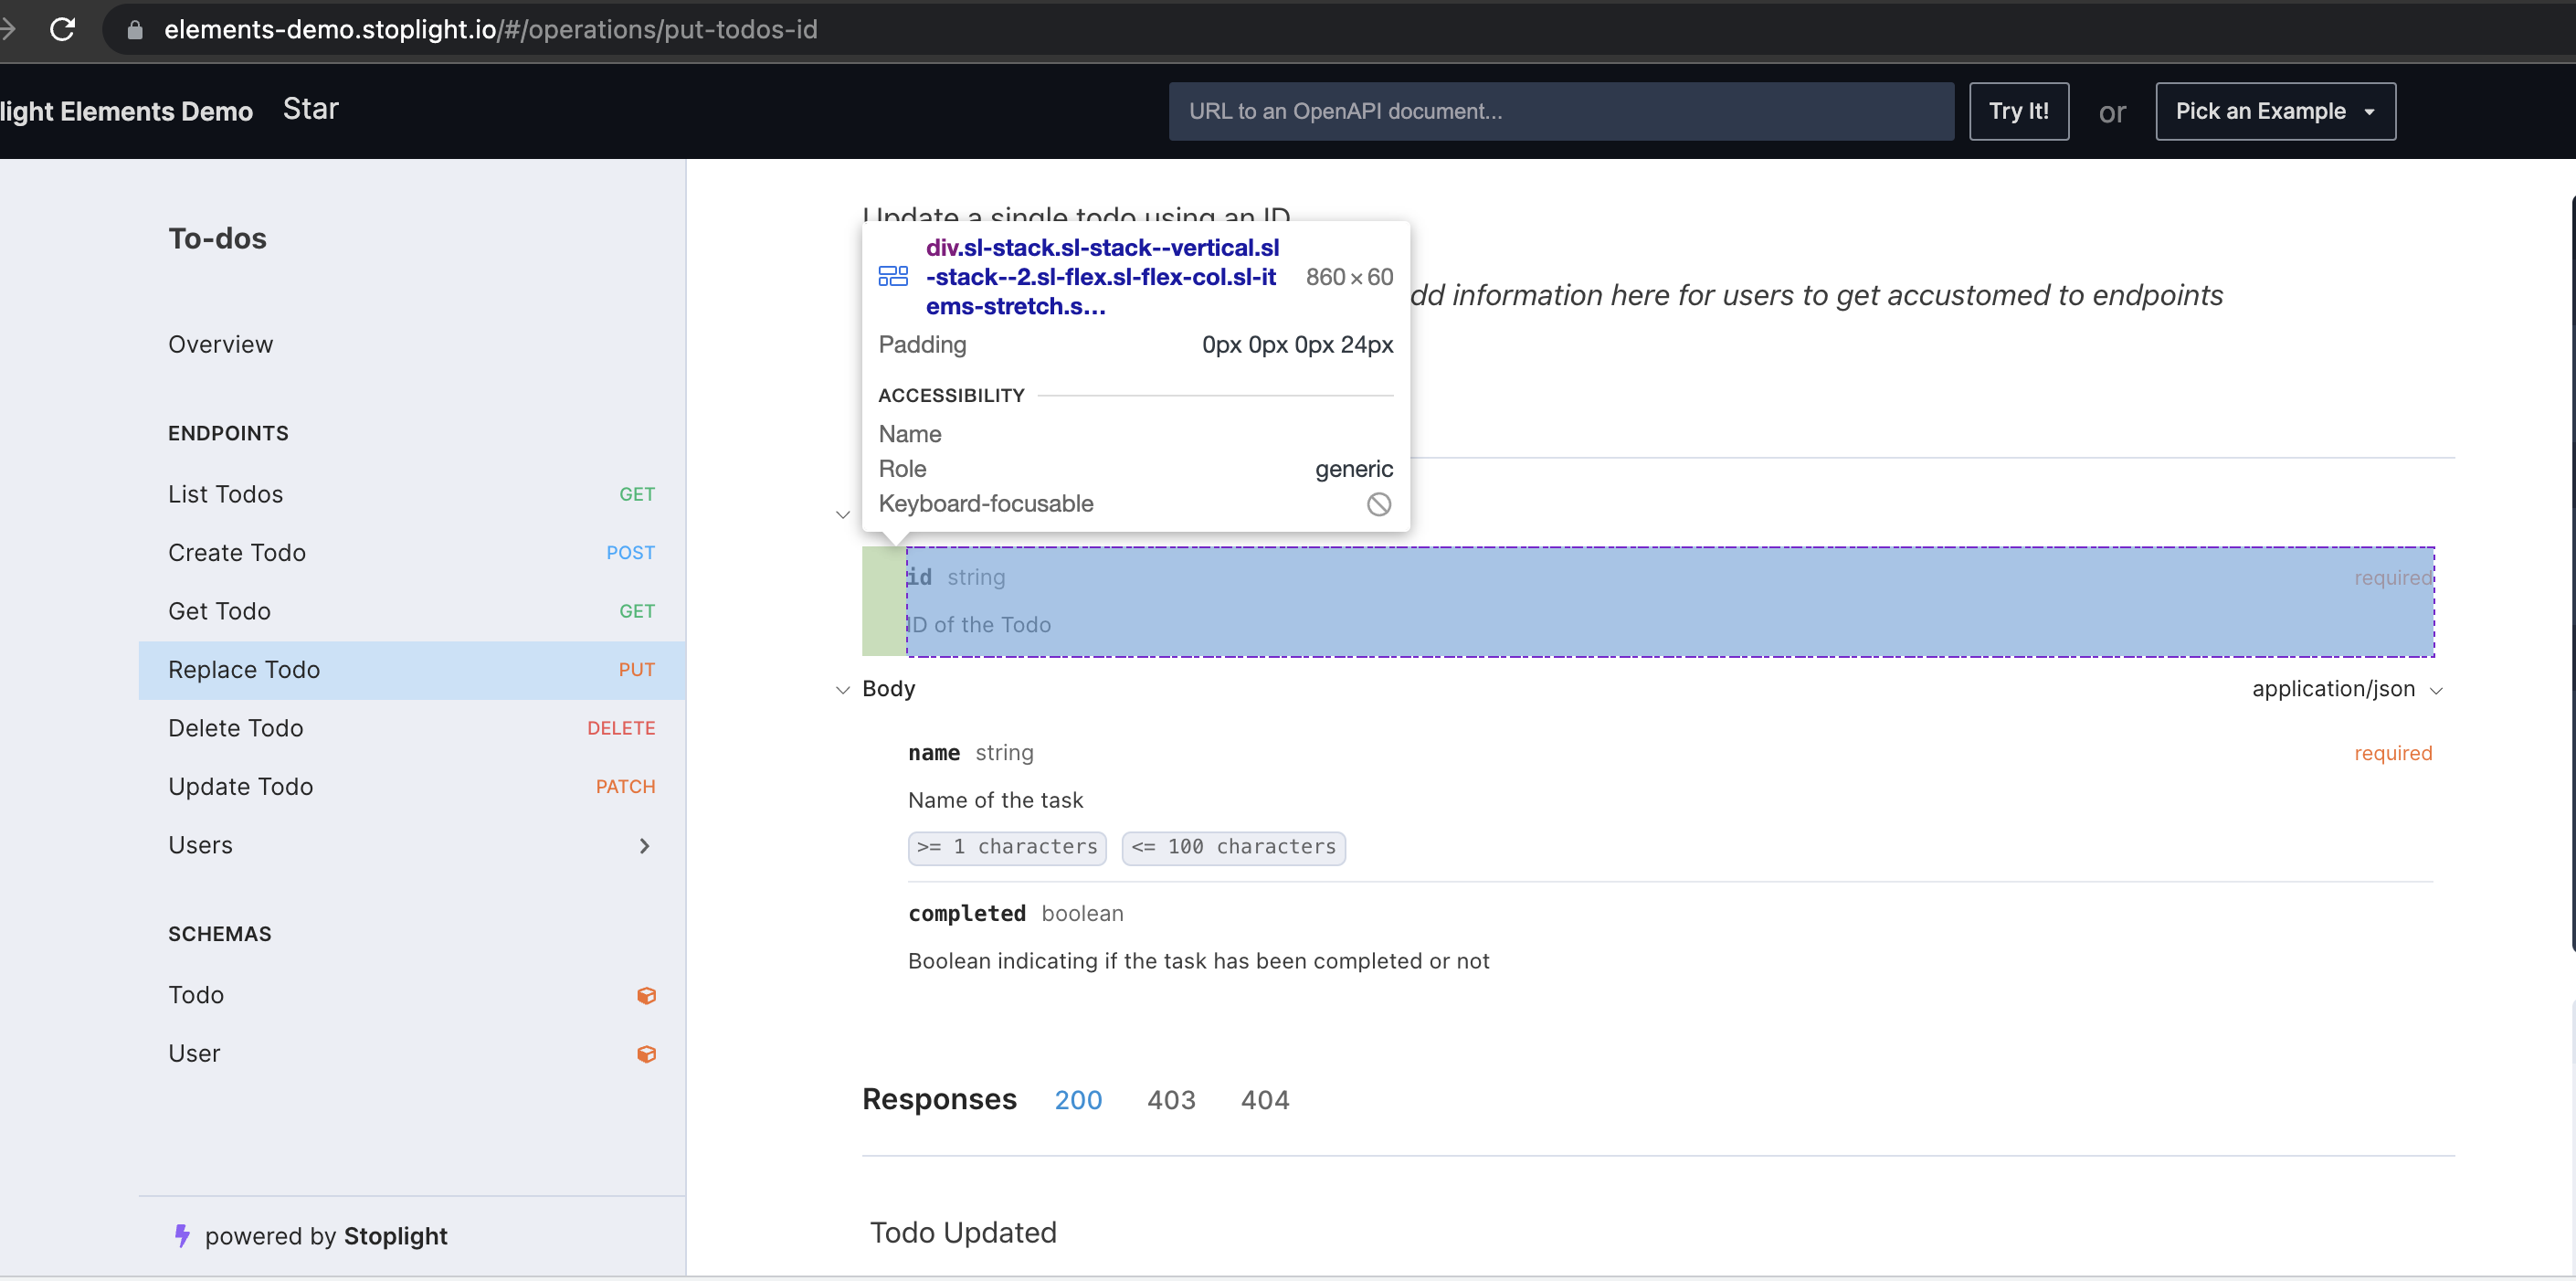Expand the Users section chevron
The height and width of the screenshot is (1281, 2576).
click(644, 846)
